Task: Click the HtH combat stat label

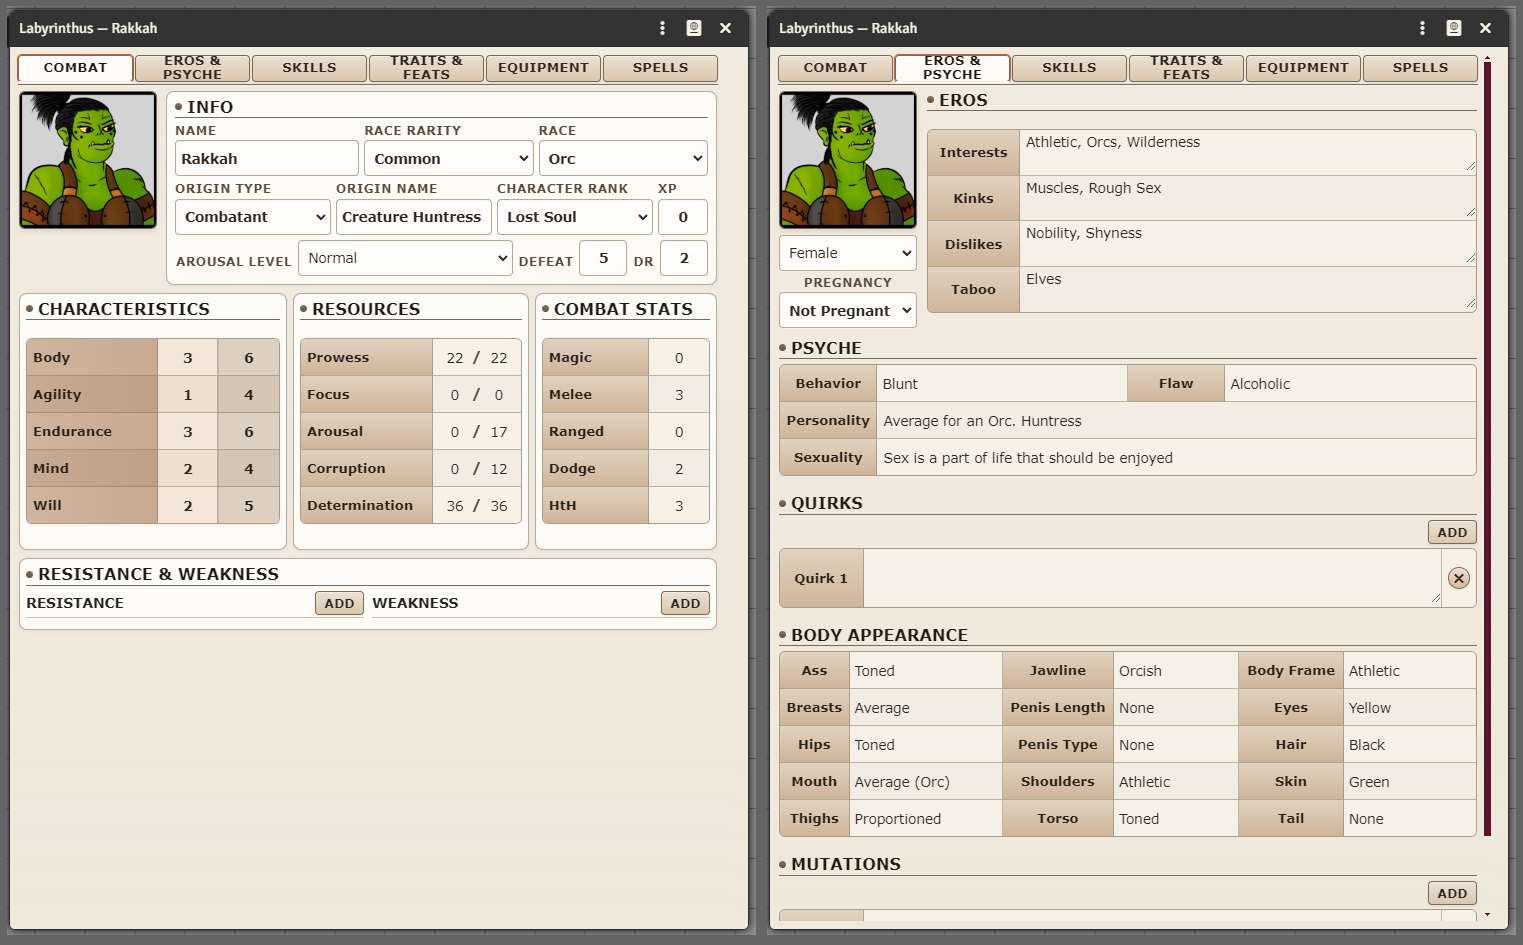Action: pos(595,506)
